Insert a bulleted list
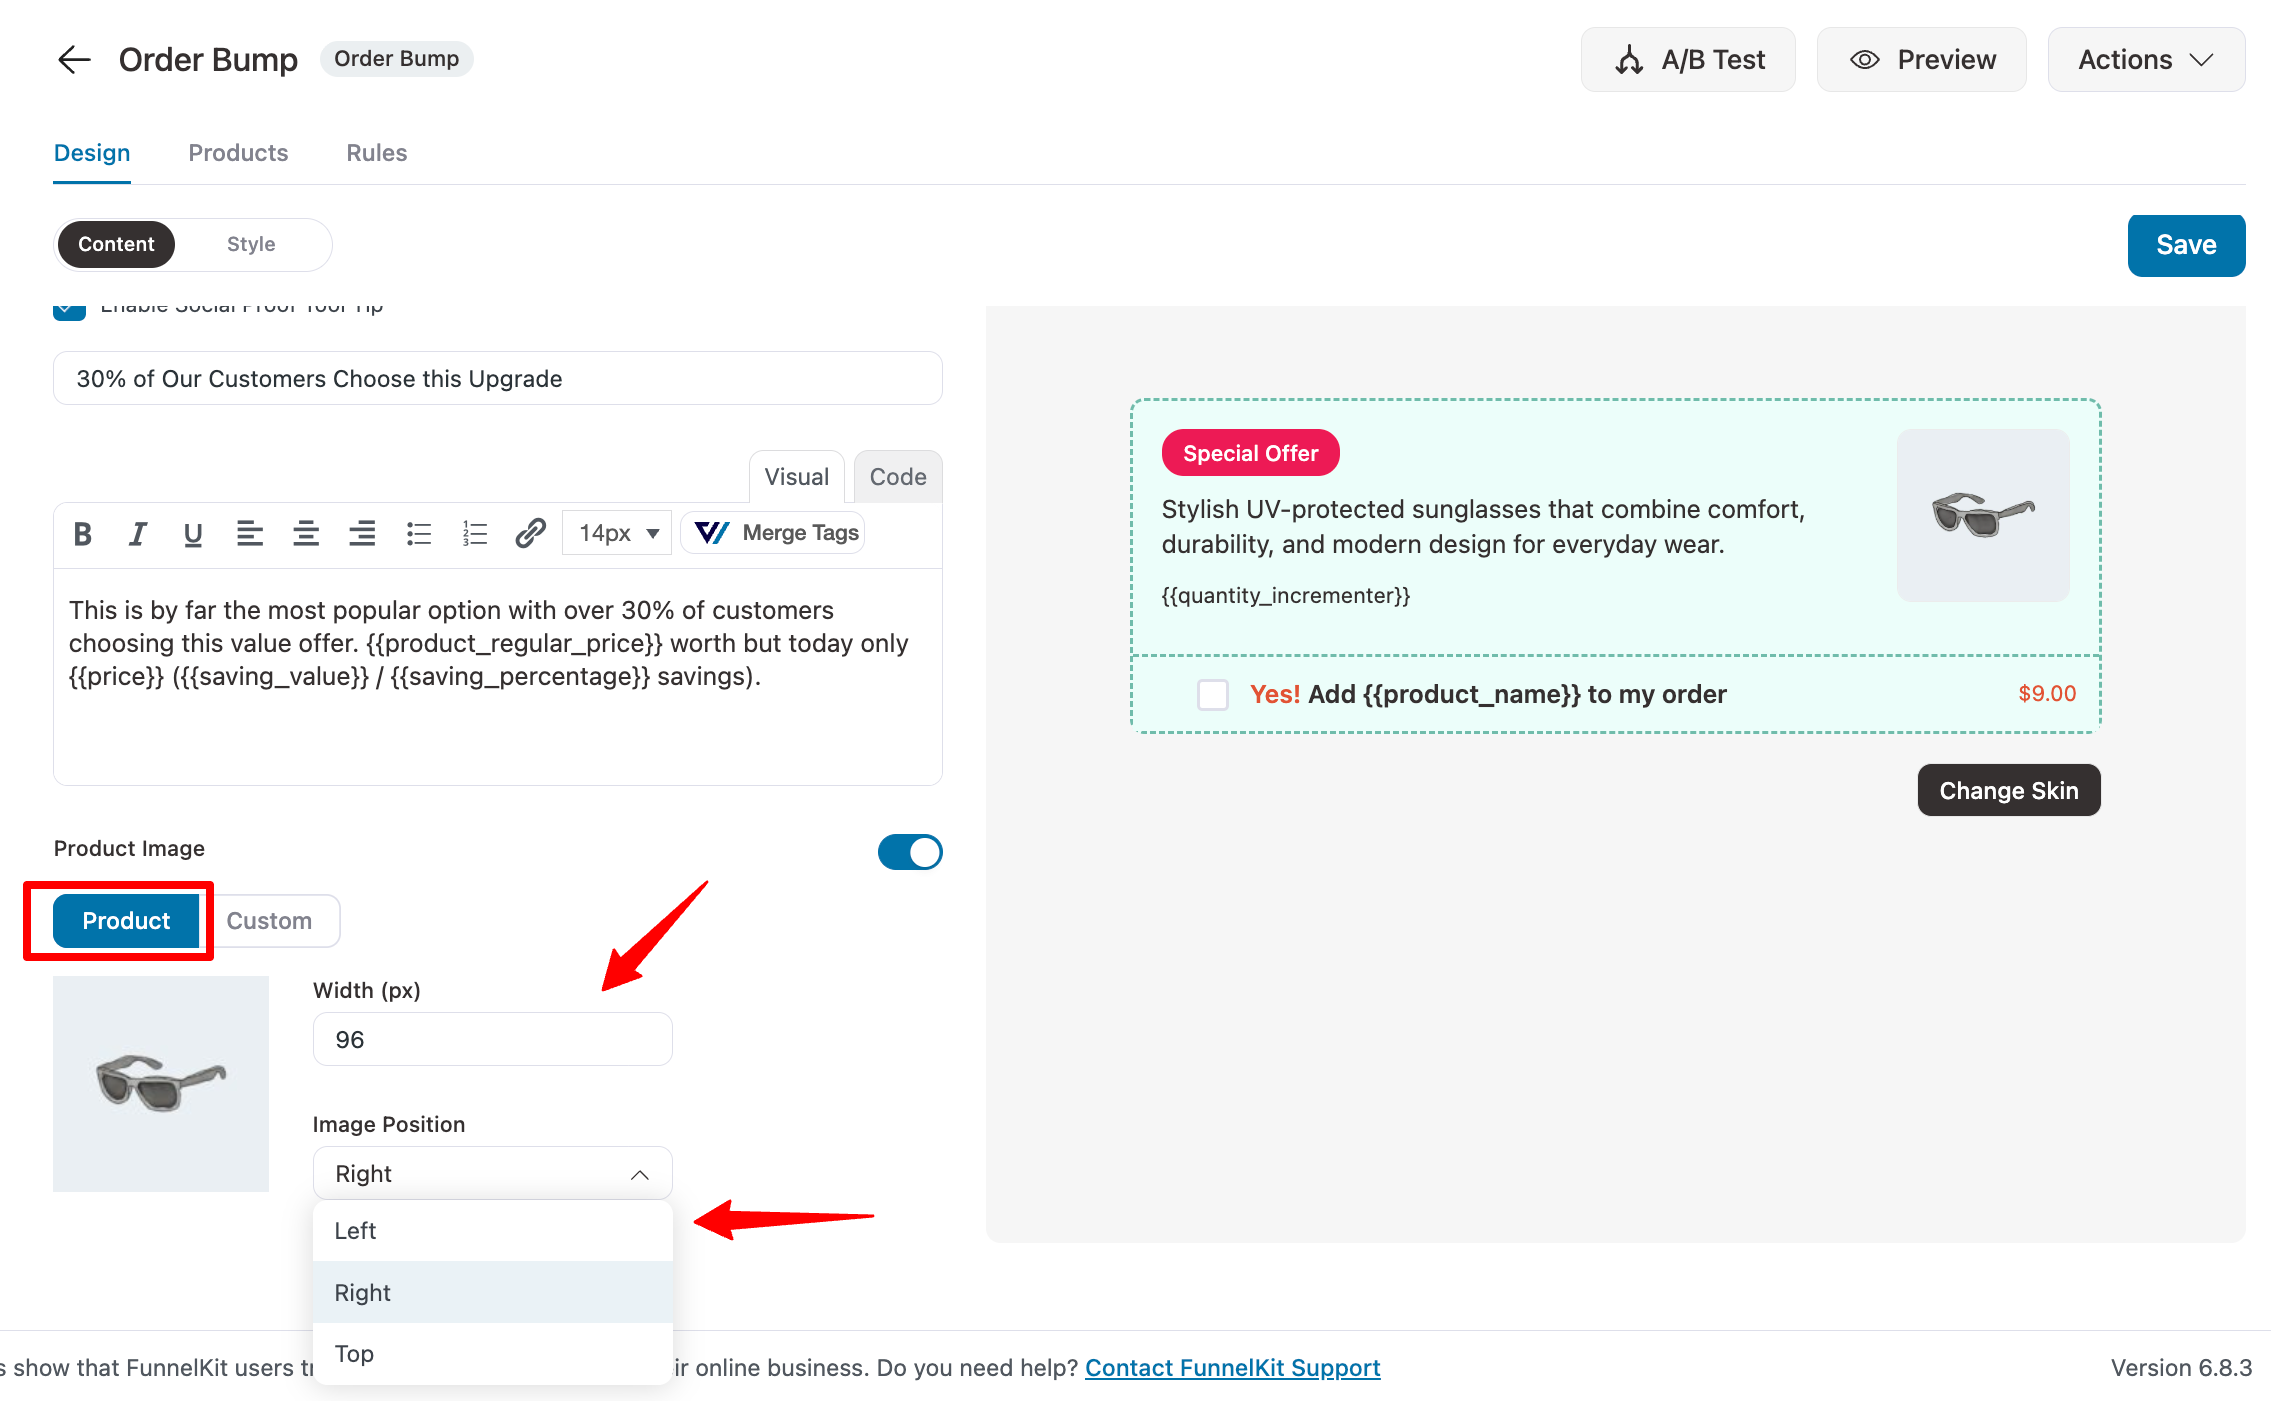This screenshot has width=2271, height=1401. (x=419, y=534)
